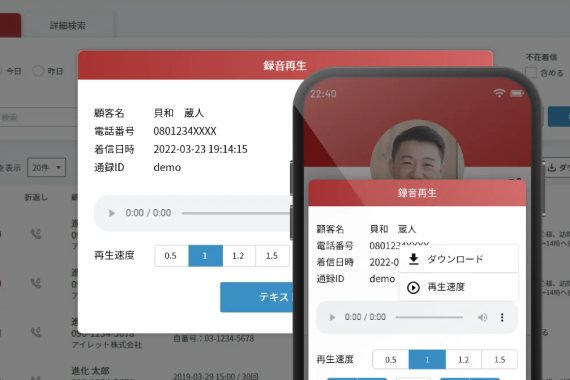Click the playback speed circle icon
The image size is (570, 380).
[x=413, y=288]
